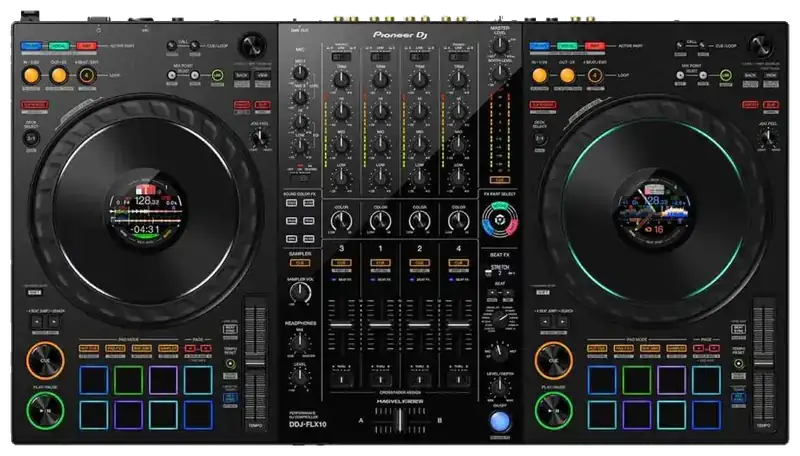Select SAMPLER pad mode on deck 2
The image size is (800, 456).
pos(676,348)
